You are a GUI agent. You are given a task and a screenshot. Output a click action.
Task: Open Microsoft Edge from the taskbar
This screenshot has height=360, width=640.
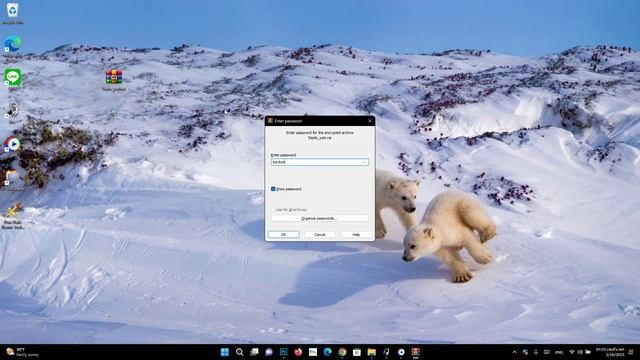click(327, 352)
